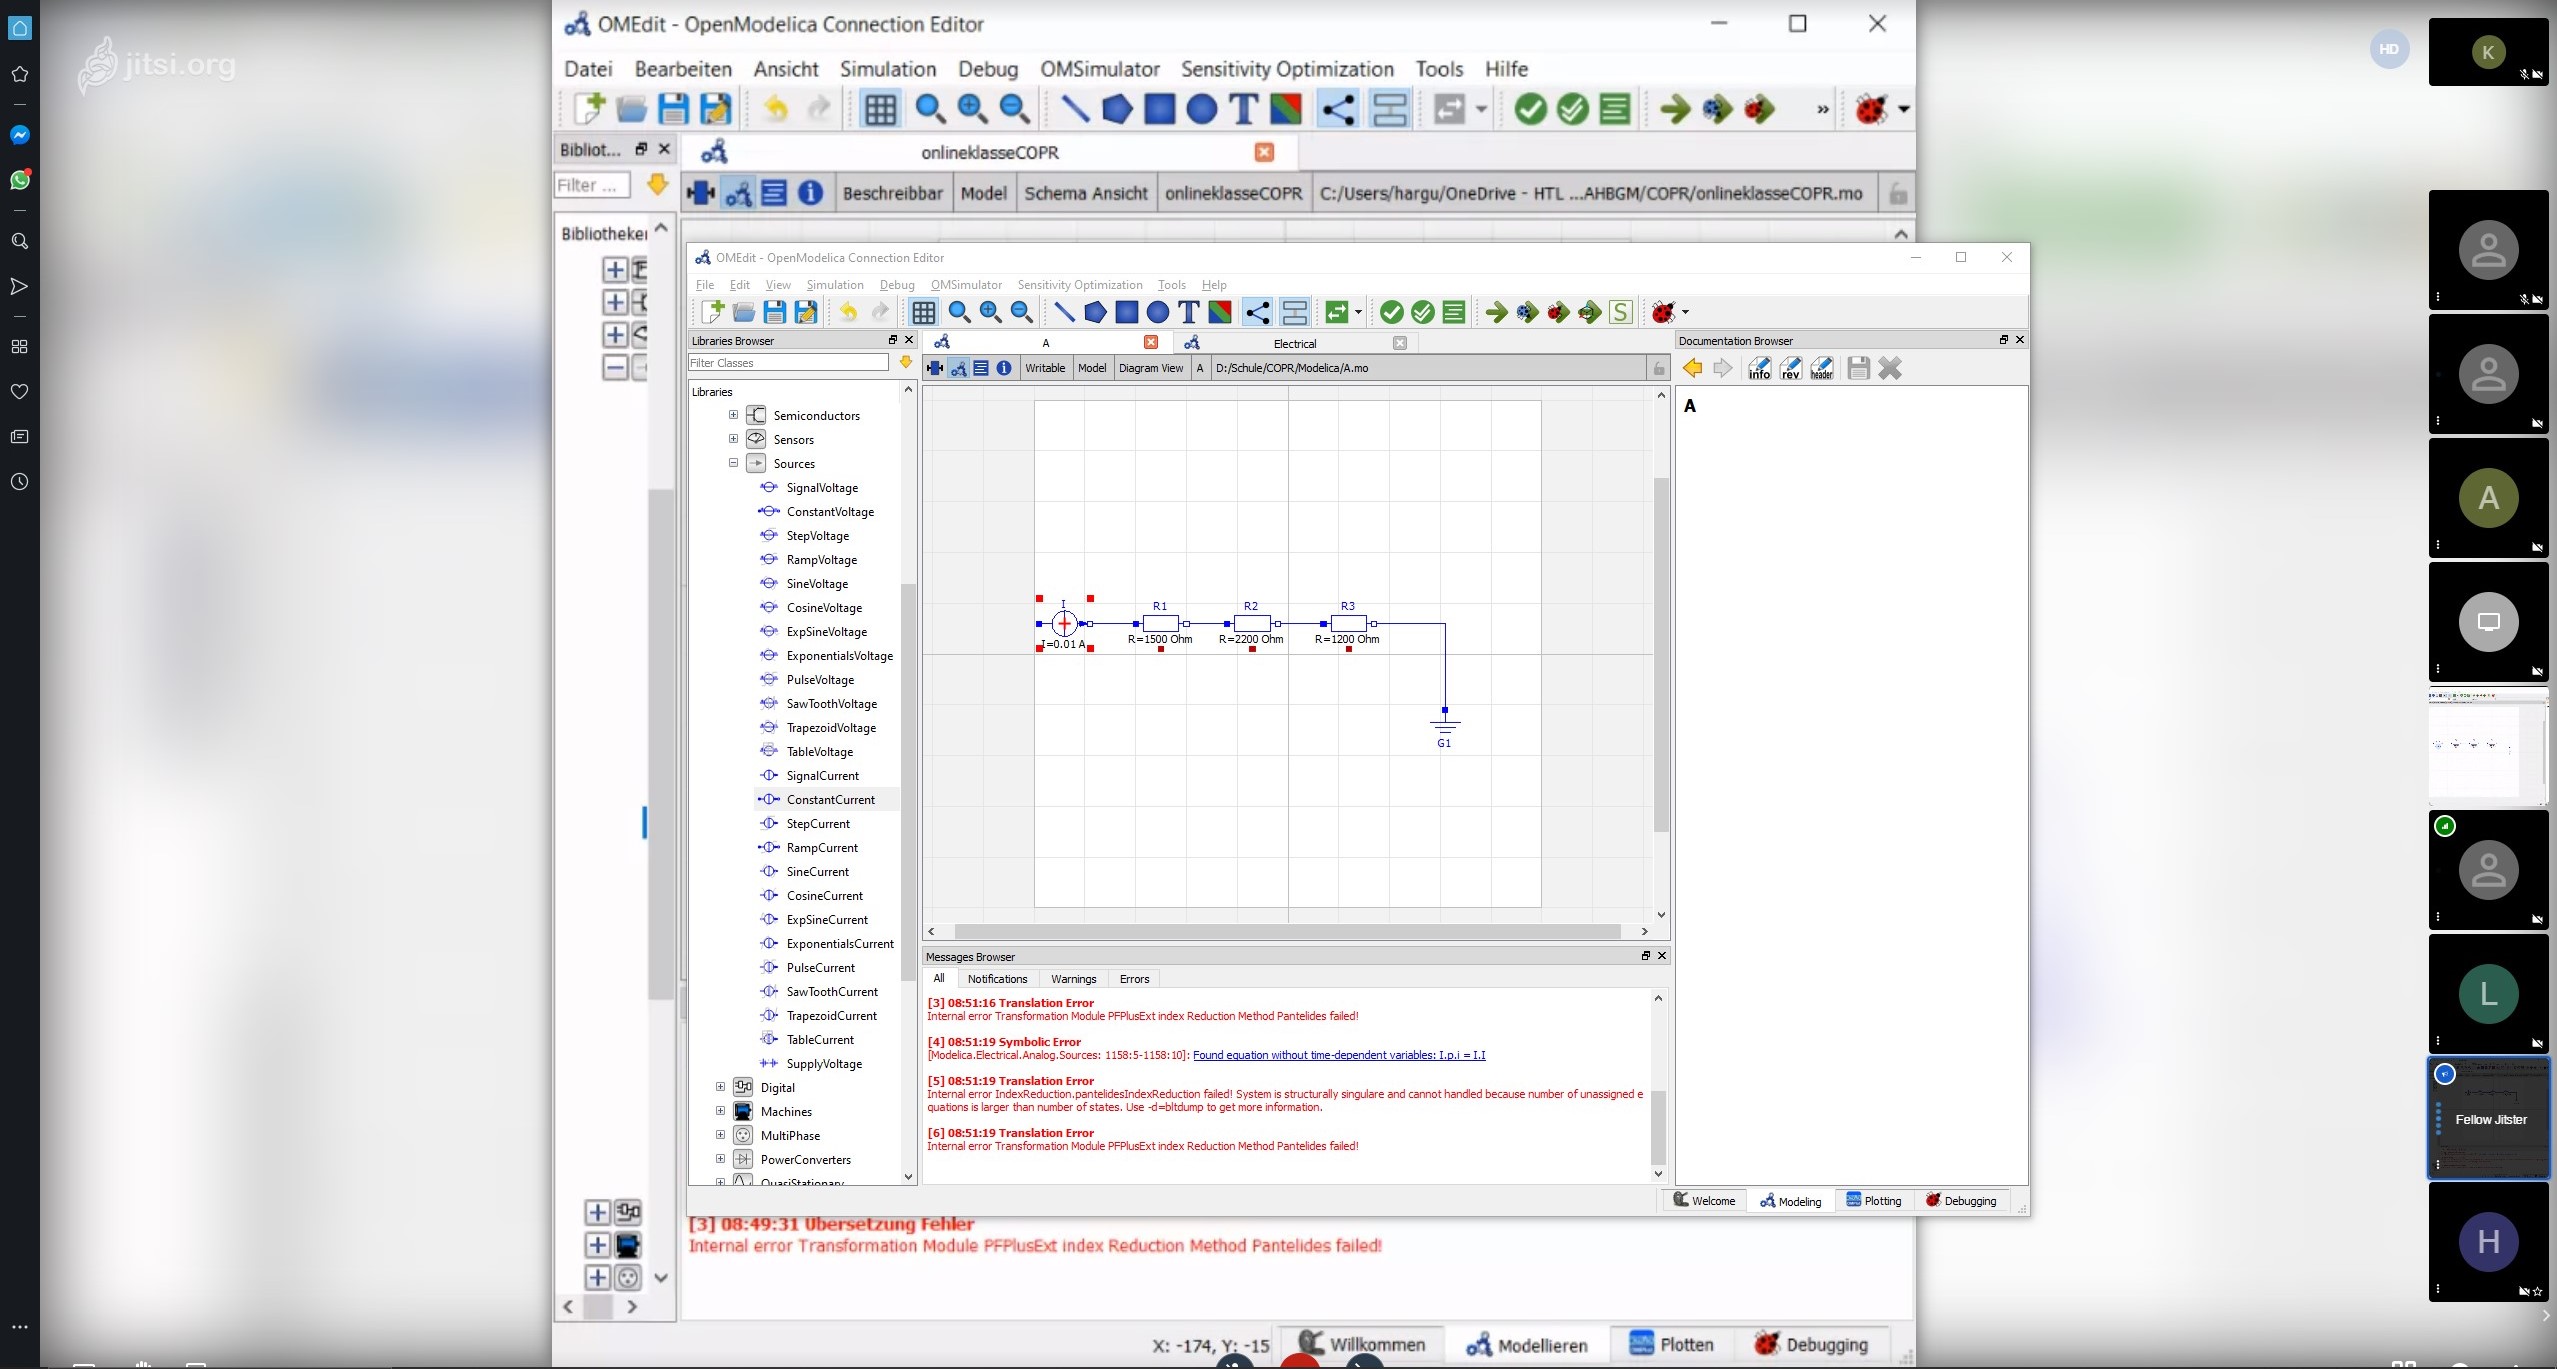Open the Sensitivity Optimization menu in inner window
The height and width of the screenshot is (1369, 2557).
tap(1079, 285)
